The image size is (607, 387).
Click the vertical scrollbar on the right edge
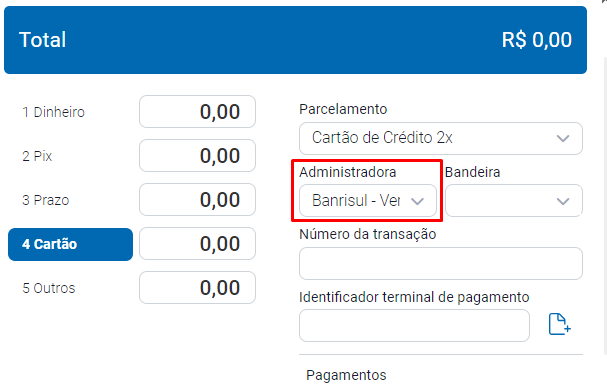point(605,205)
